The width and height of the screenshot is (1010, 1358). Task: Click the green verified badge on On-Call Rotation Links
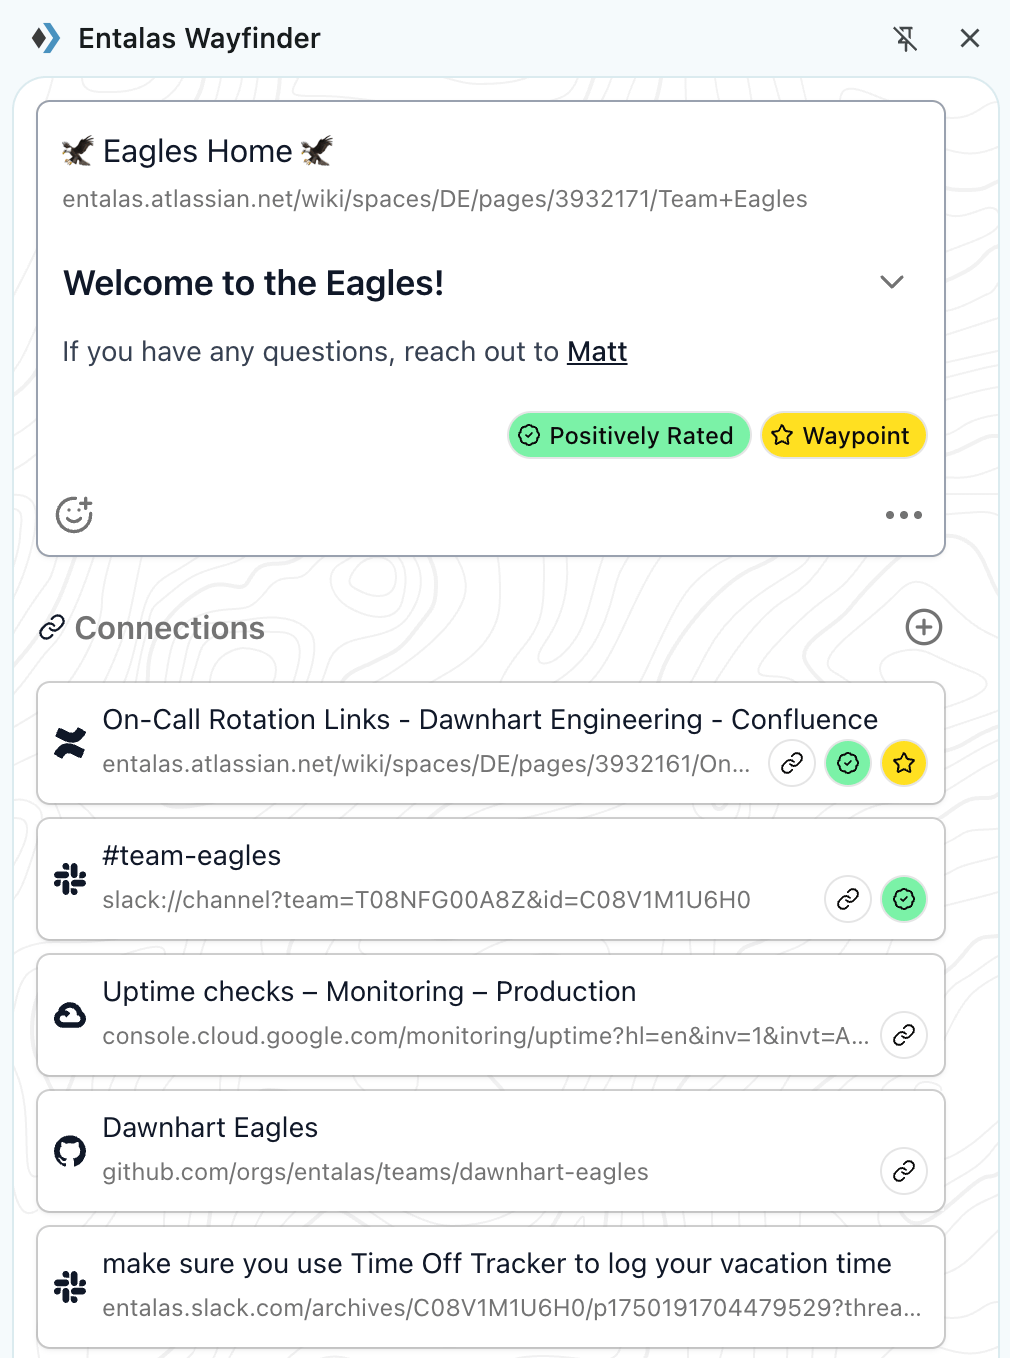point(847,763)
